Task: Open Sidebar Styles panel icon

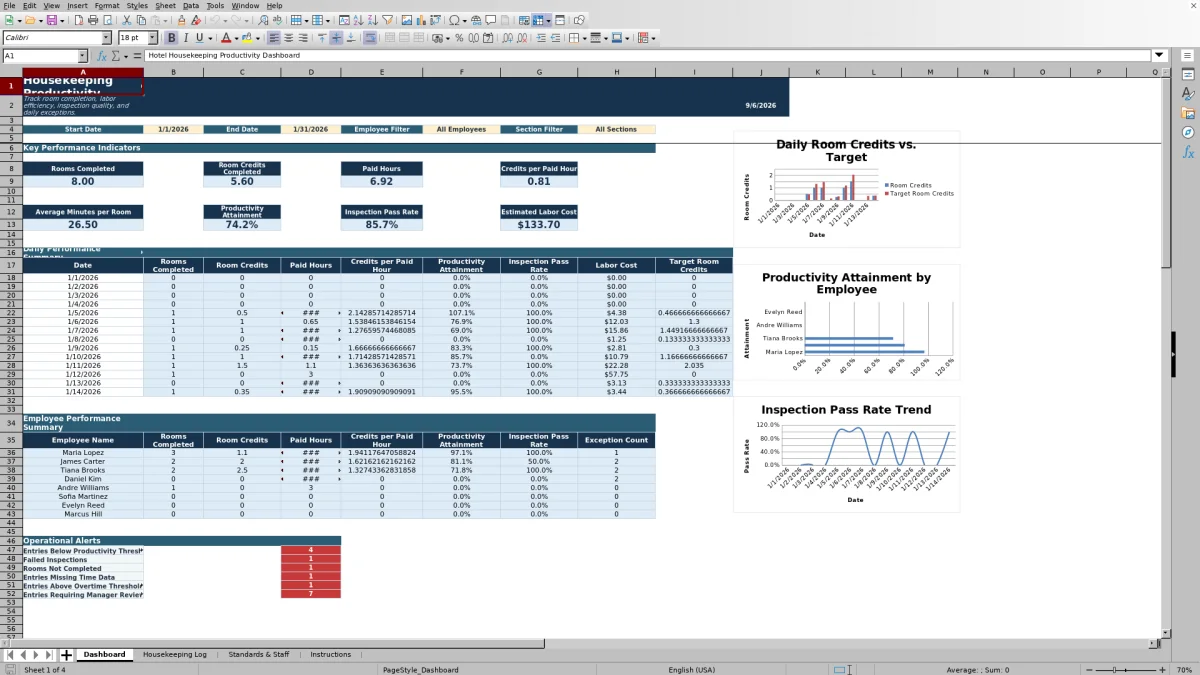Action: (1188, 94)
